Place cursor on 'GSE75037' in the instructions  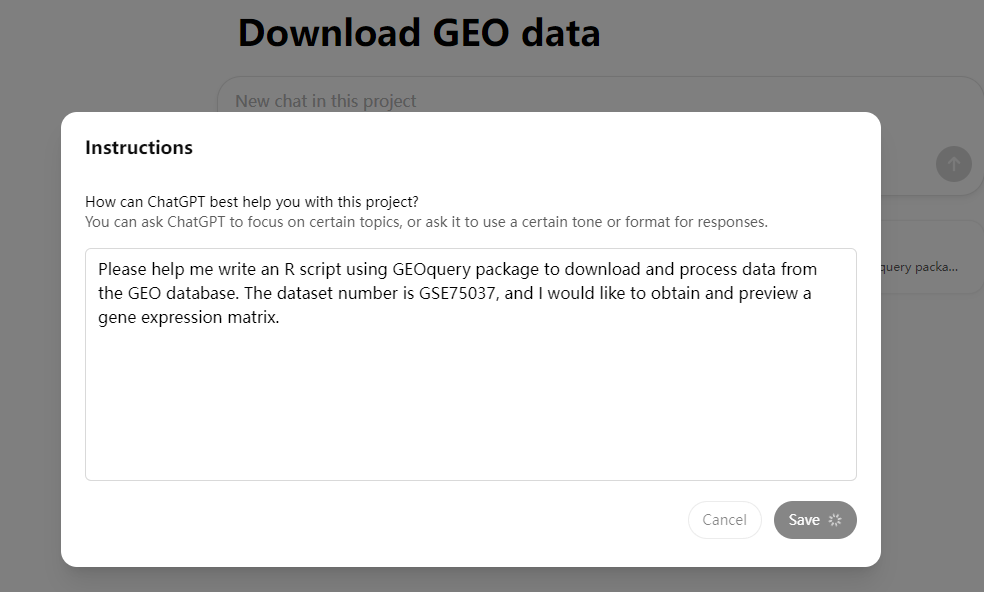(x=457, y=293)
